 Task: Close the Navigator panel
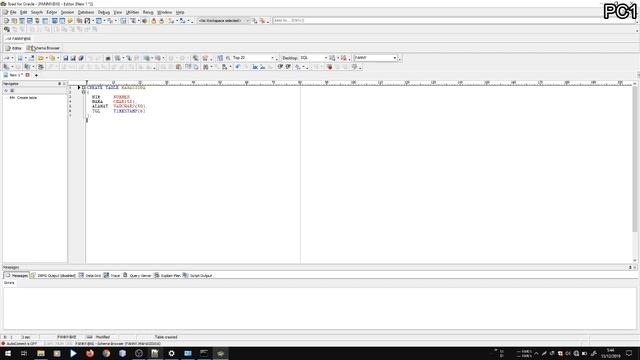pyautogui.click(x=64, y=84)
